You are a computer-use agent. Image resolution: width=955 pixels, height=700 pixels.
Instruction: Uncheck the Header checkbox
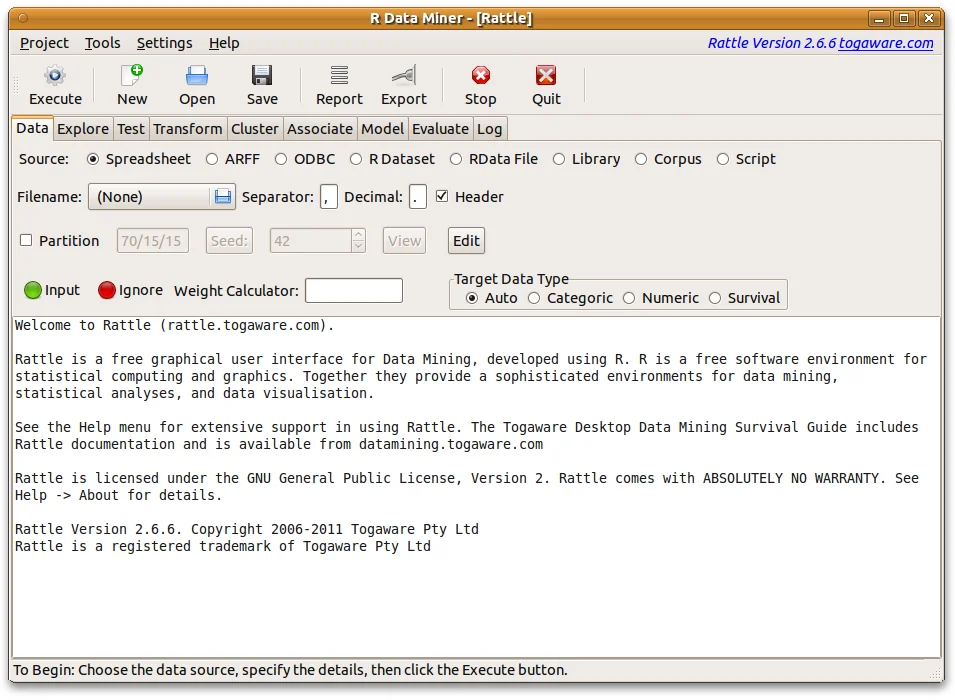tap(442, 196)
